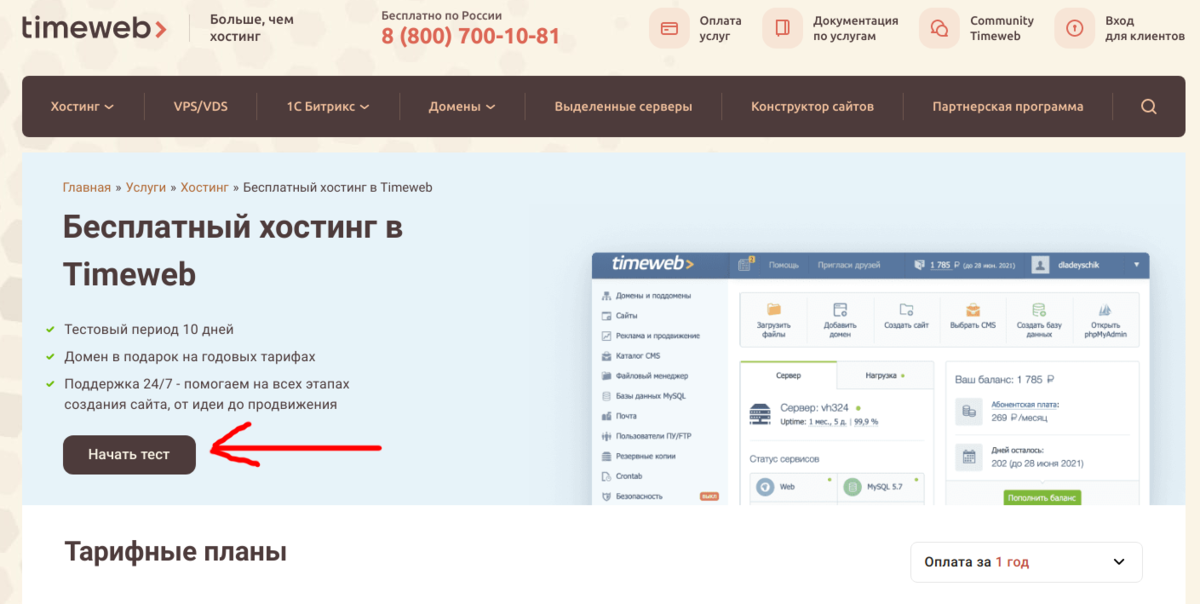
Task: Click the Вход для клиентов login icon
Action: [1074, 28]
